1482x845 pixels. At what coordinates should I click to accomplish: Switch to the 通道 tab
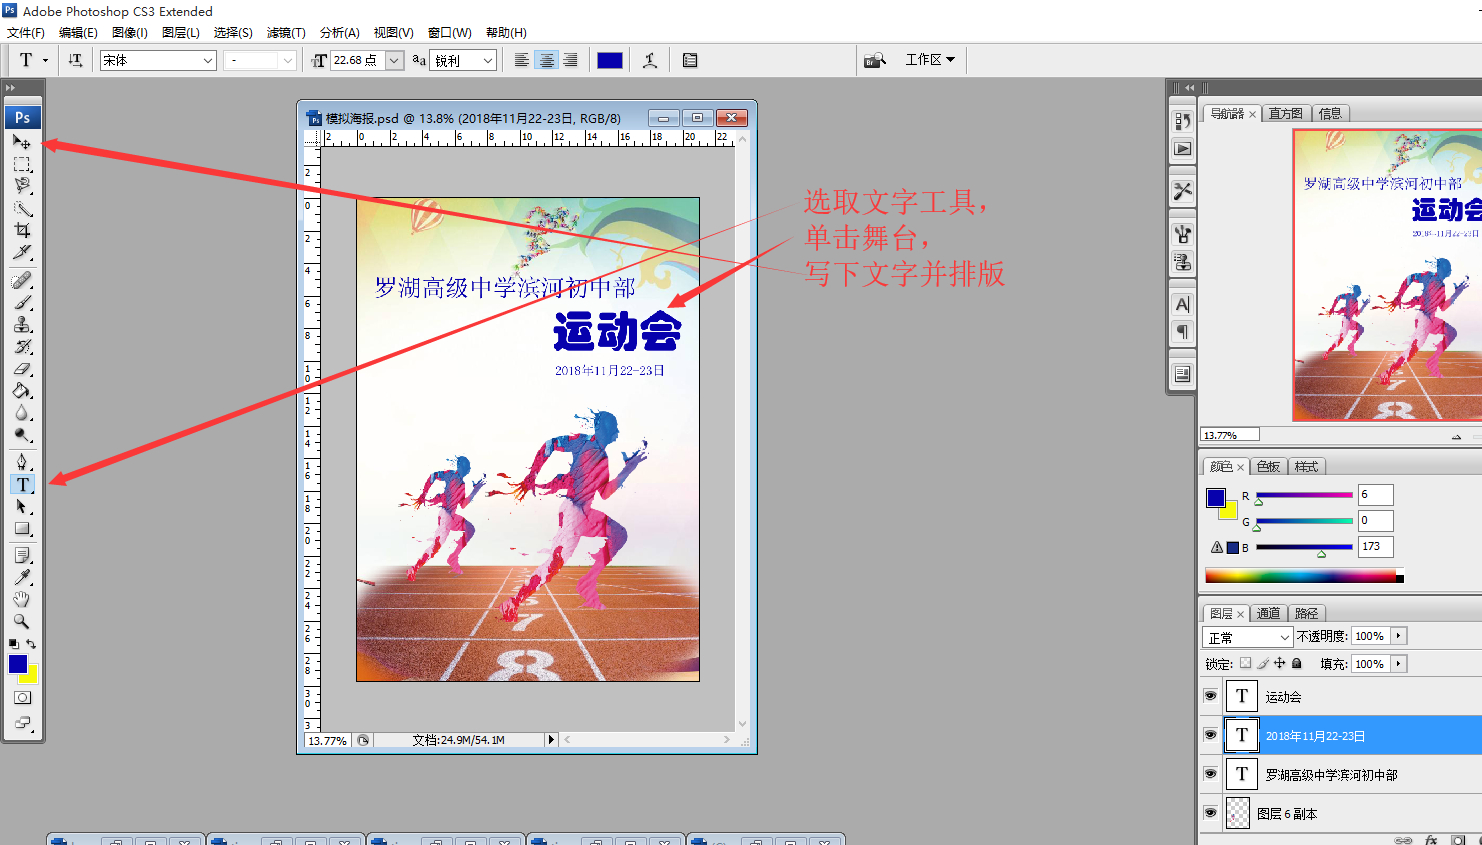tap(1268, 614)
